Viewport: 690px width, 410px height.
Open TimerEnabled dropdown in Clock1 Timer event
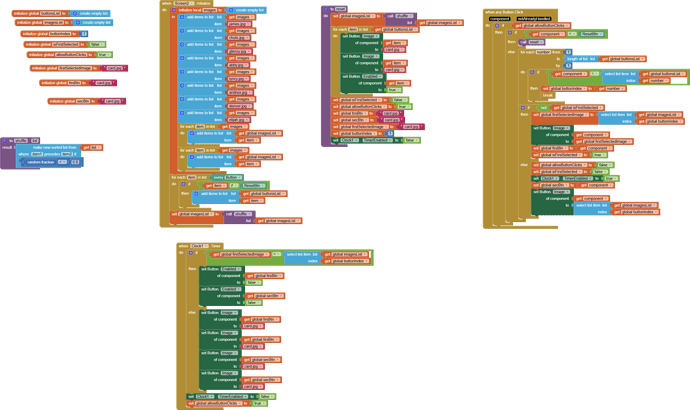point(234,397)
